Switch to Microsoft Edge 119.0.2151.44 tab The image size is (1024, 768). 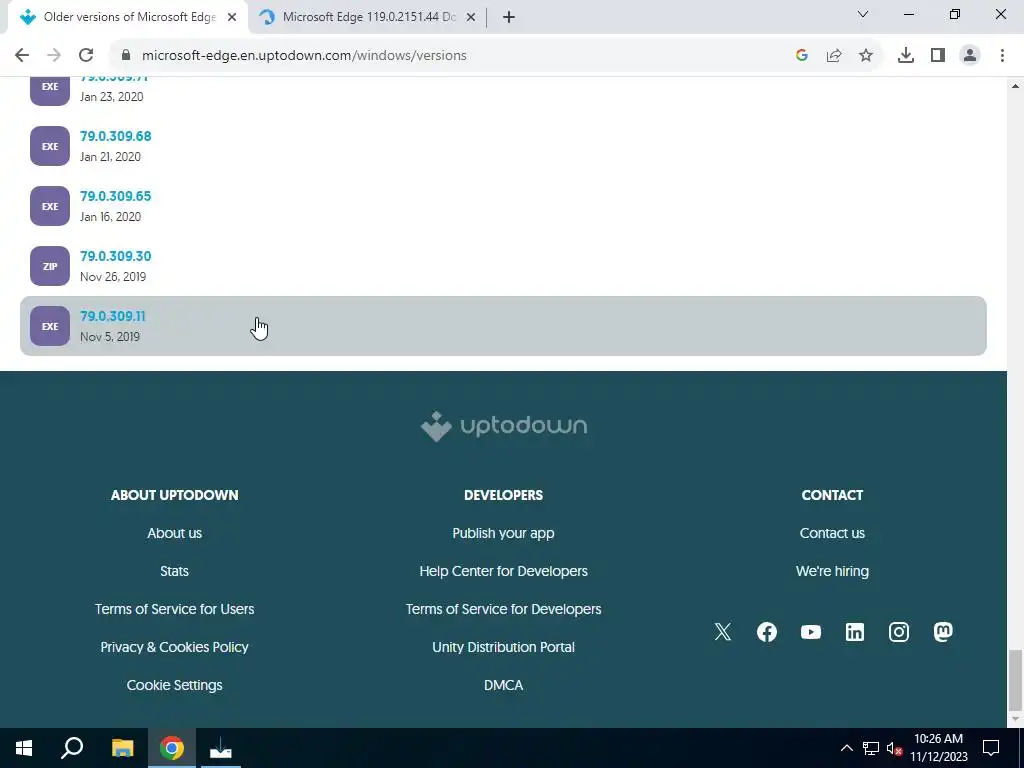367,17
